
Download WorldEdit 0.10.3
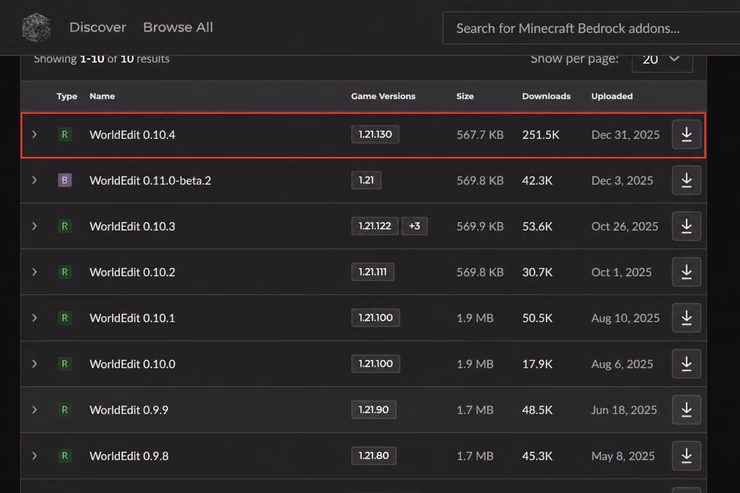tap(686, 226)
